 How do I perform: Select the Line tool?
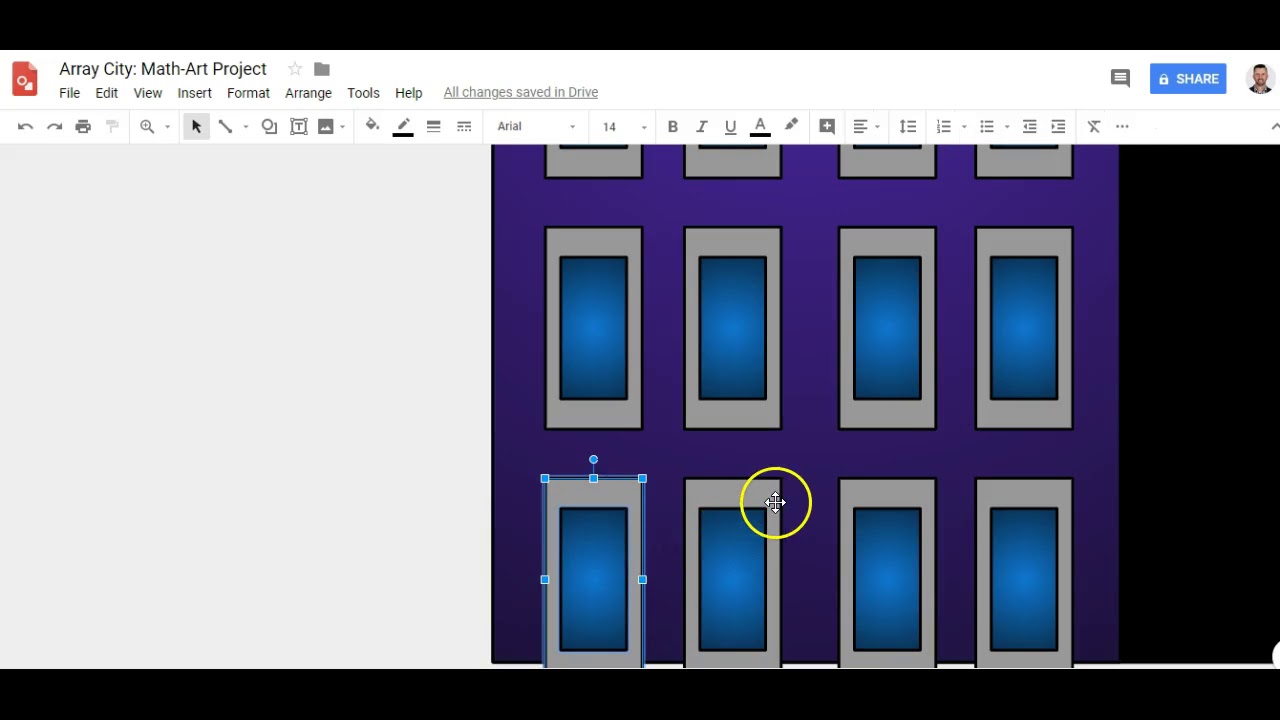pyautogui.click(x=226, y=127)
